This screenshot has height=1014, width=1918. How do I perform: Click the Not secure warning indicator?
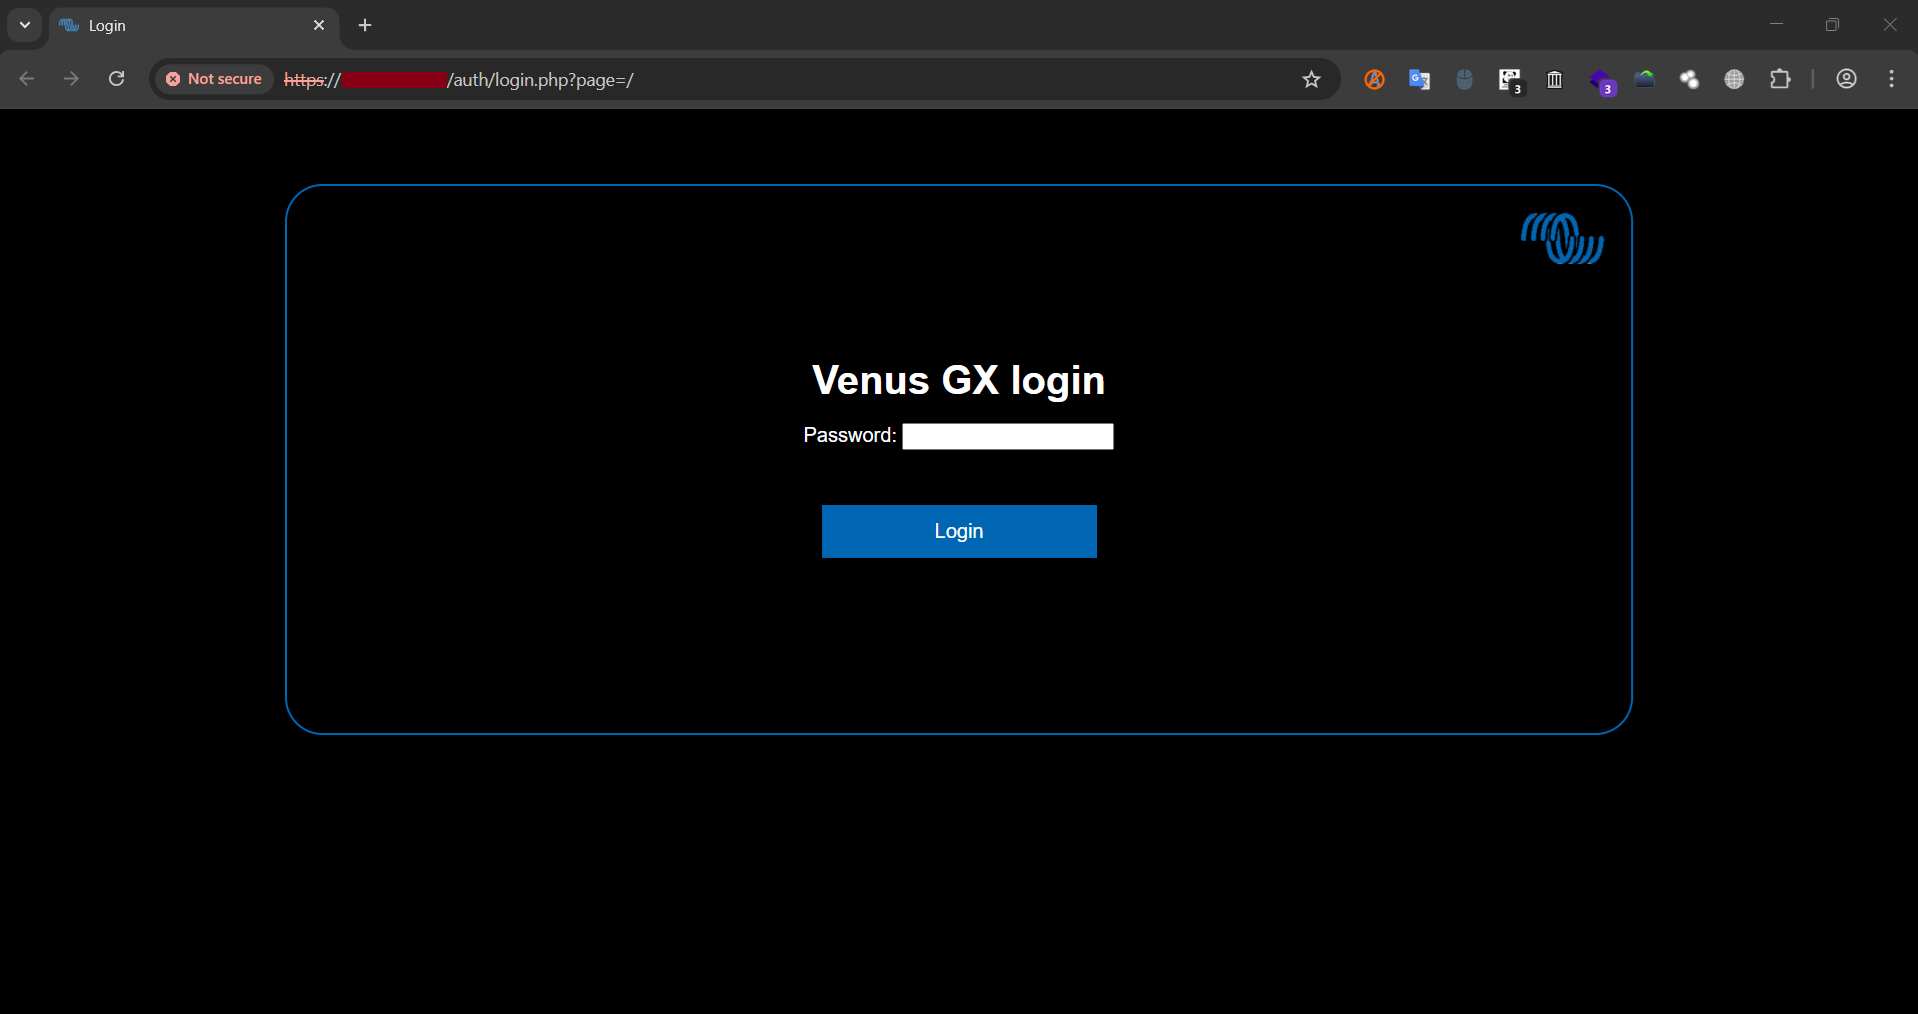pyautogui.click(x=213, y=79)
